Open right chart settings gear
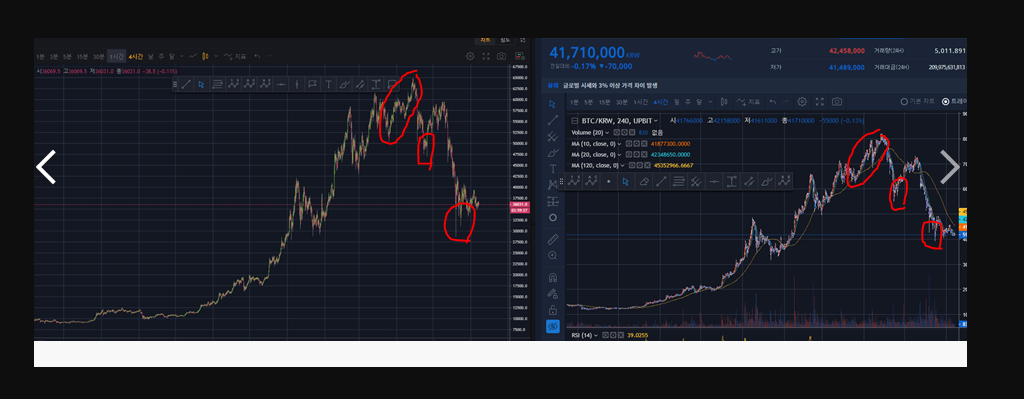1024x399 pixels. click(802, 102)
